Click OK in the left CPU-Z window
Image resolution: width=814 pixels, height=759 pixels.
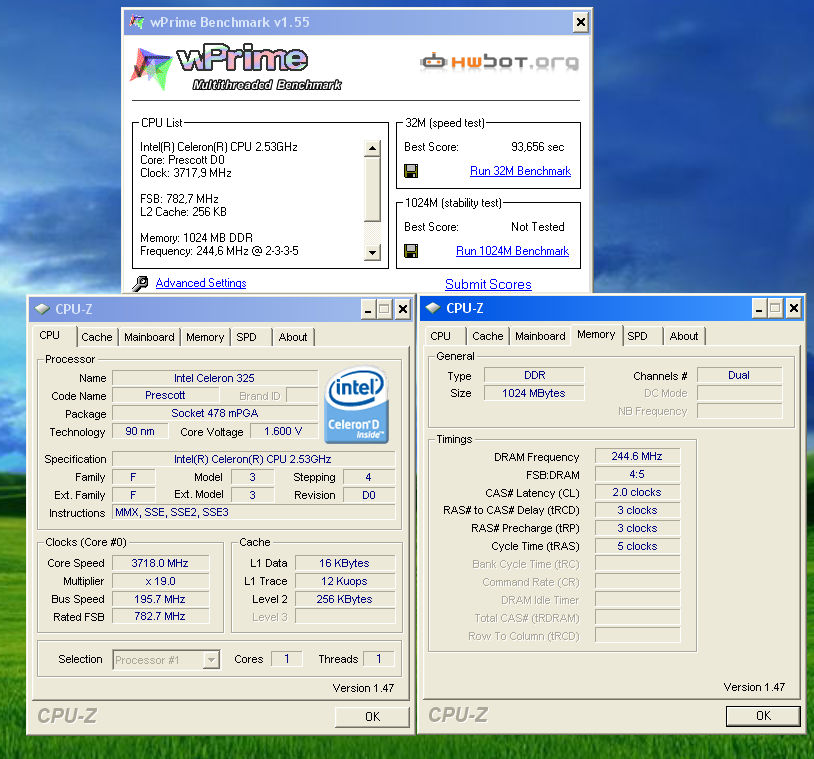coord(372,717)
